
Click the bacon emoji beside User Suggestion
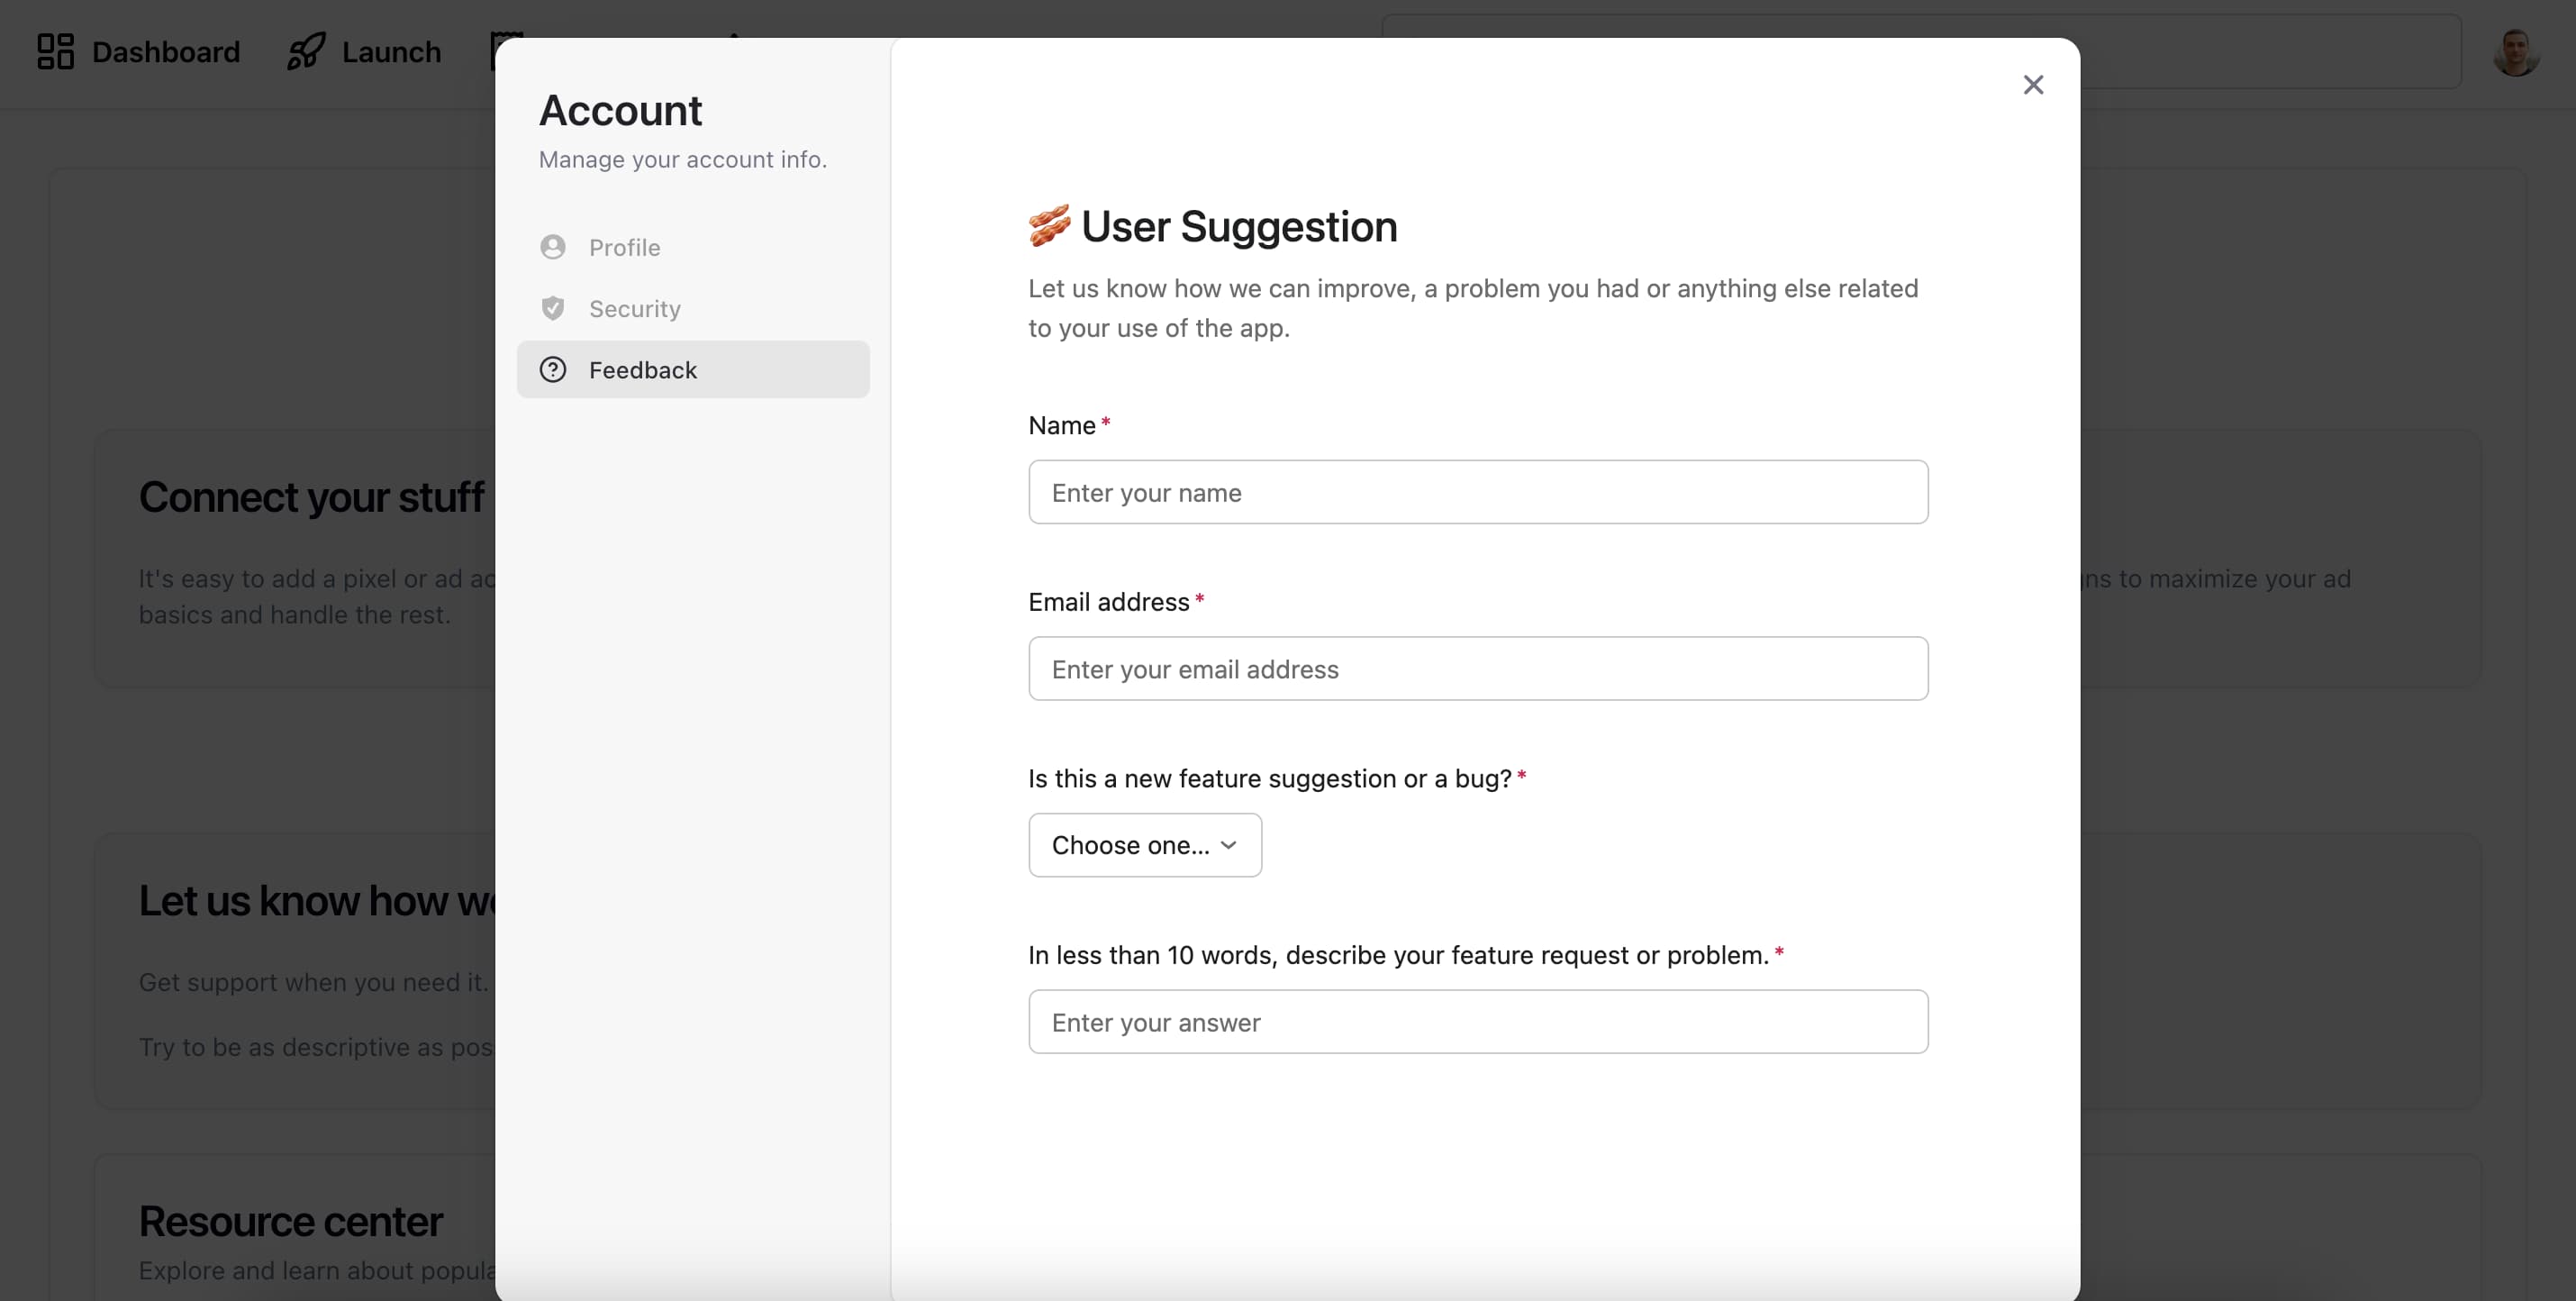(1049, 226)
